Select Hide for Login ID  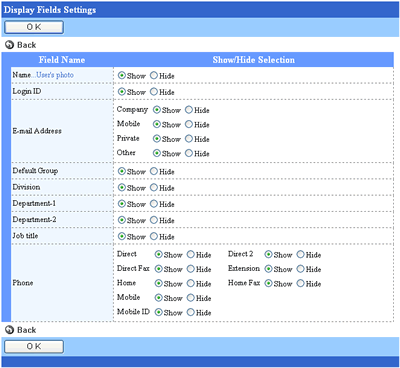tap(154, 91)
